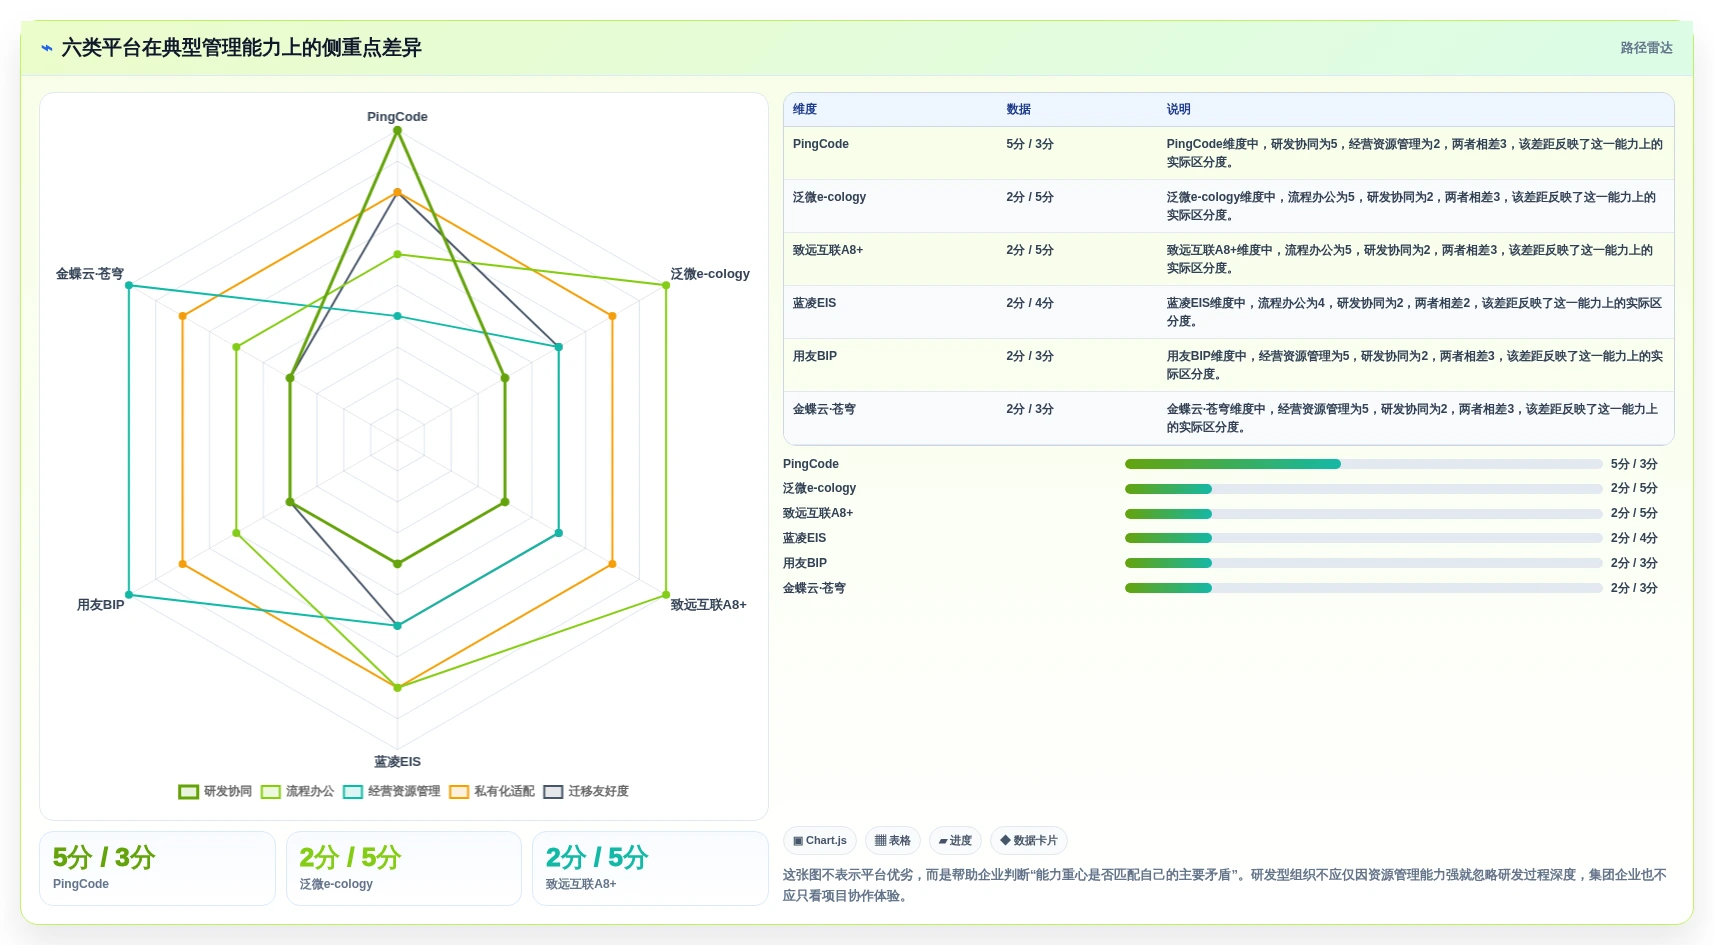The width and height of the screenshot is (1714, 945).
Task: Toggle the 流程办公 legend series
Action: click(297, 791)
